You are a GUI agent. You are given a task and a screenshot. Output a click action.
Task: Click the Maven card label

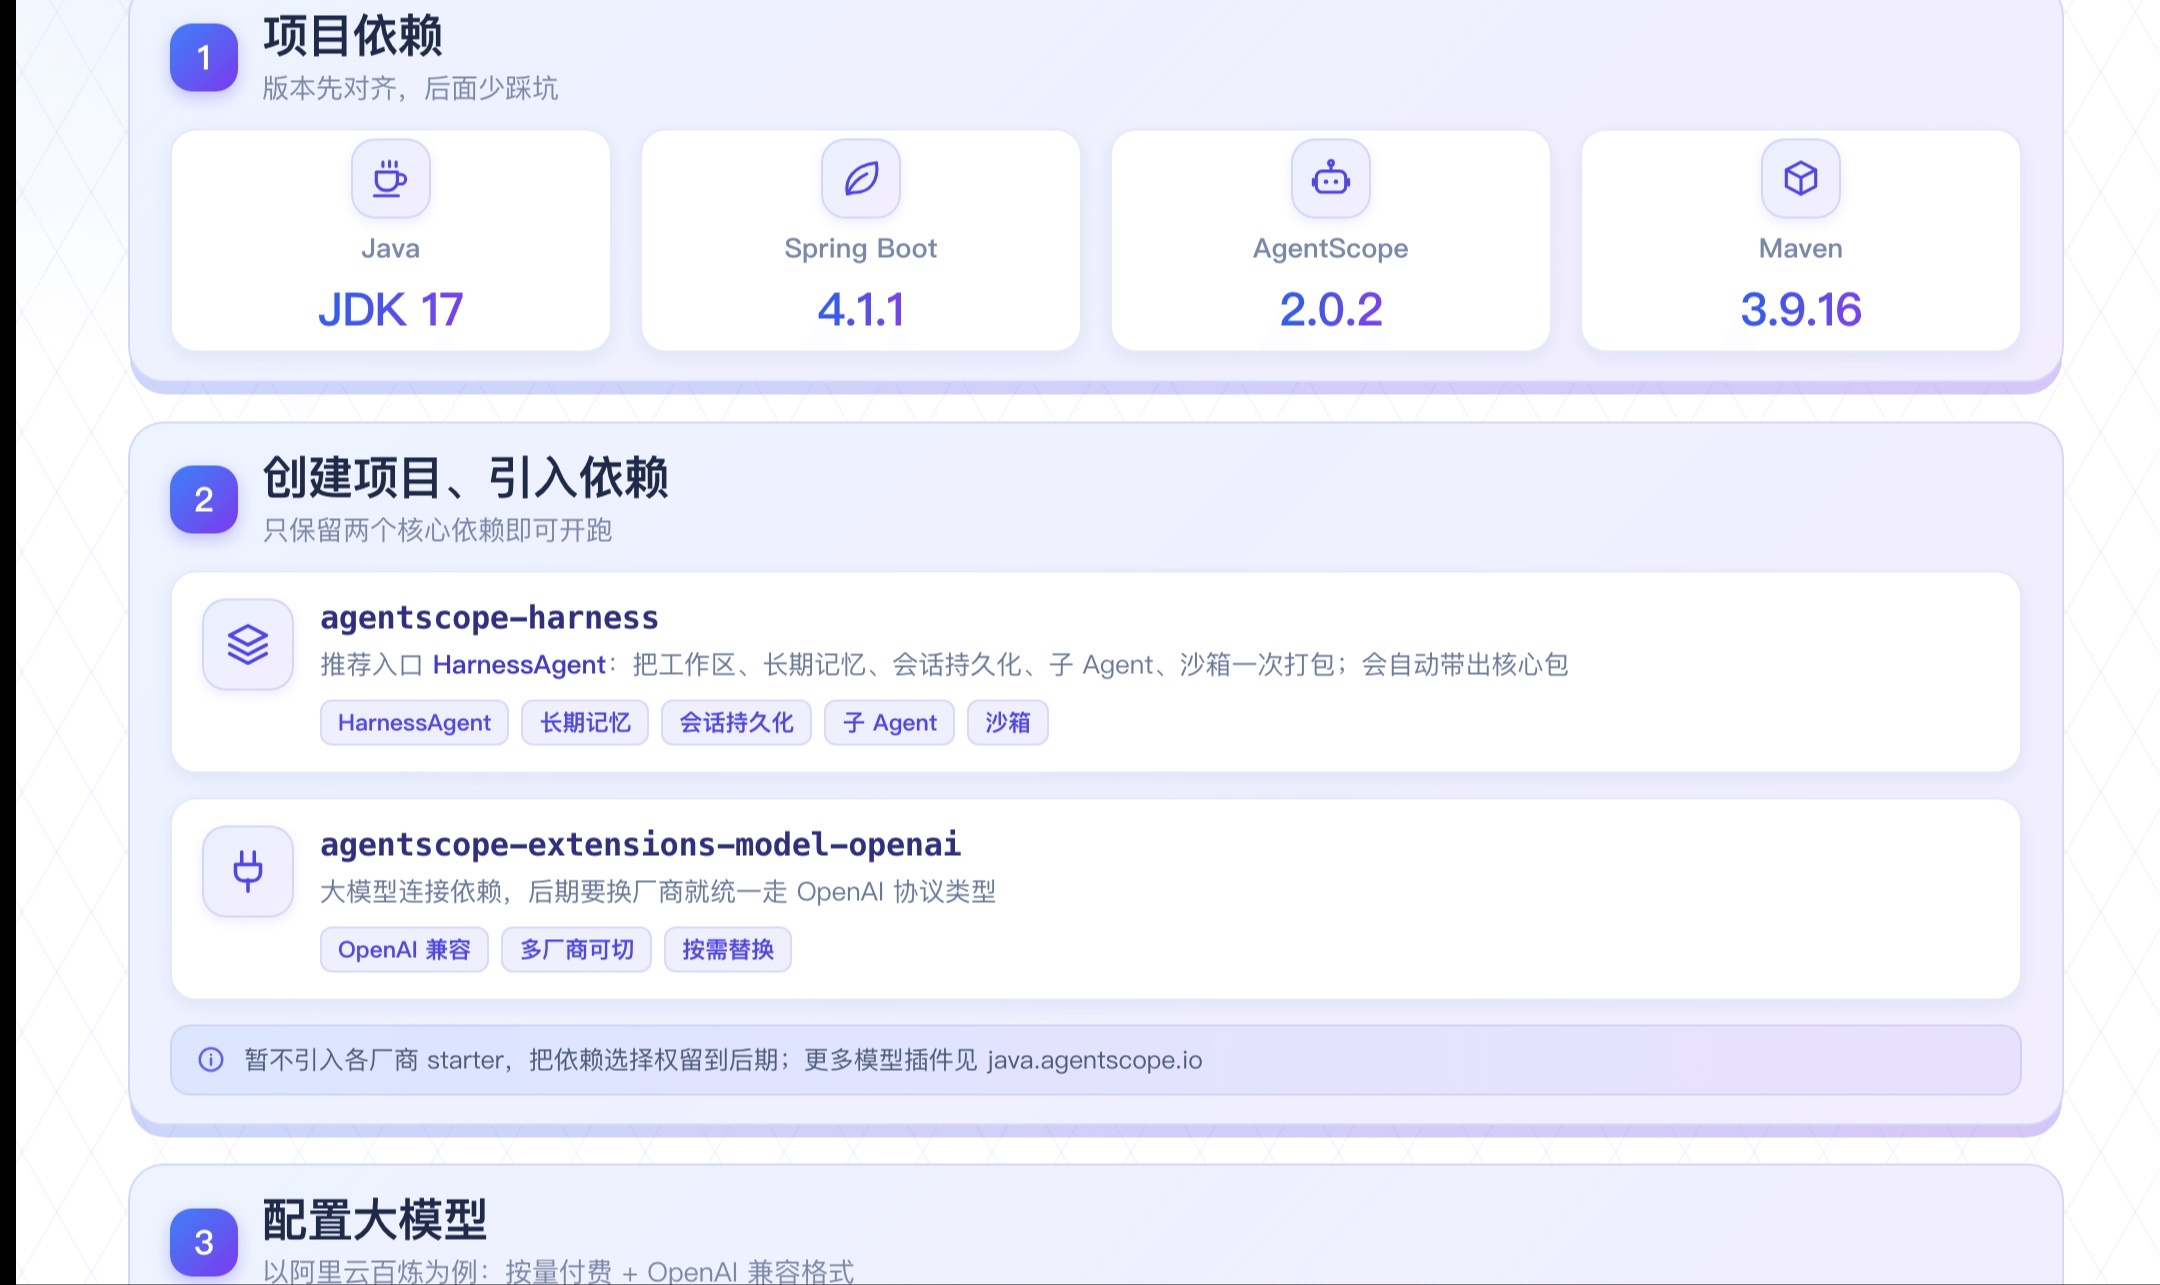pyautogui.click(x=1801, y=249)
